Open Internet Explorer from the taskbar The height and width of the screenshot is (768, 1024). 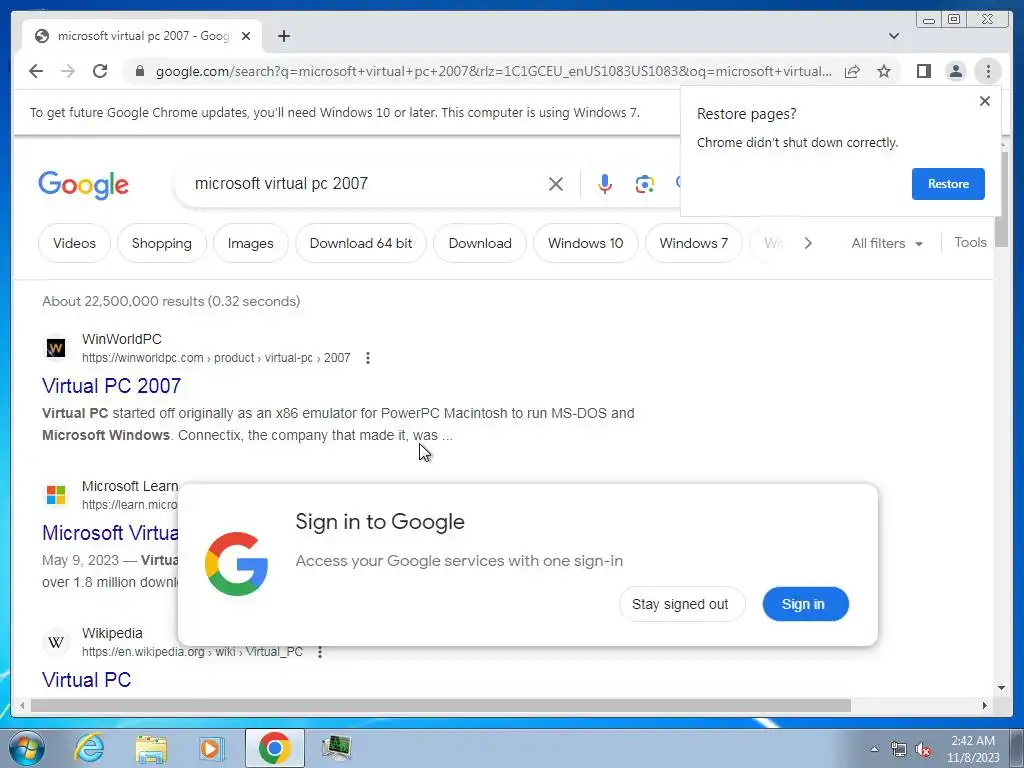coord(89,748)
